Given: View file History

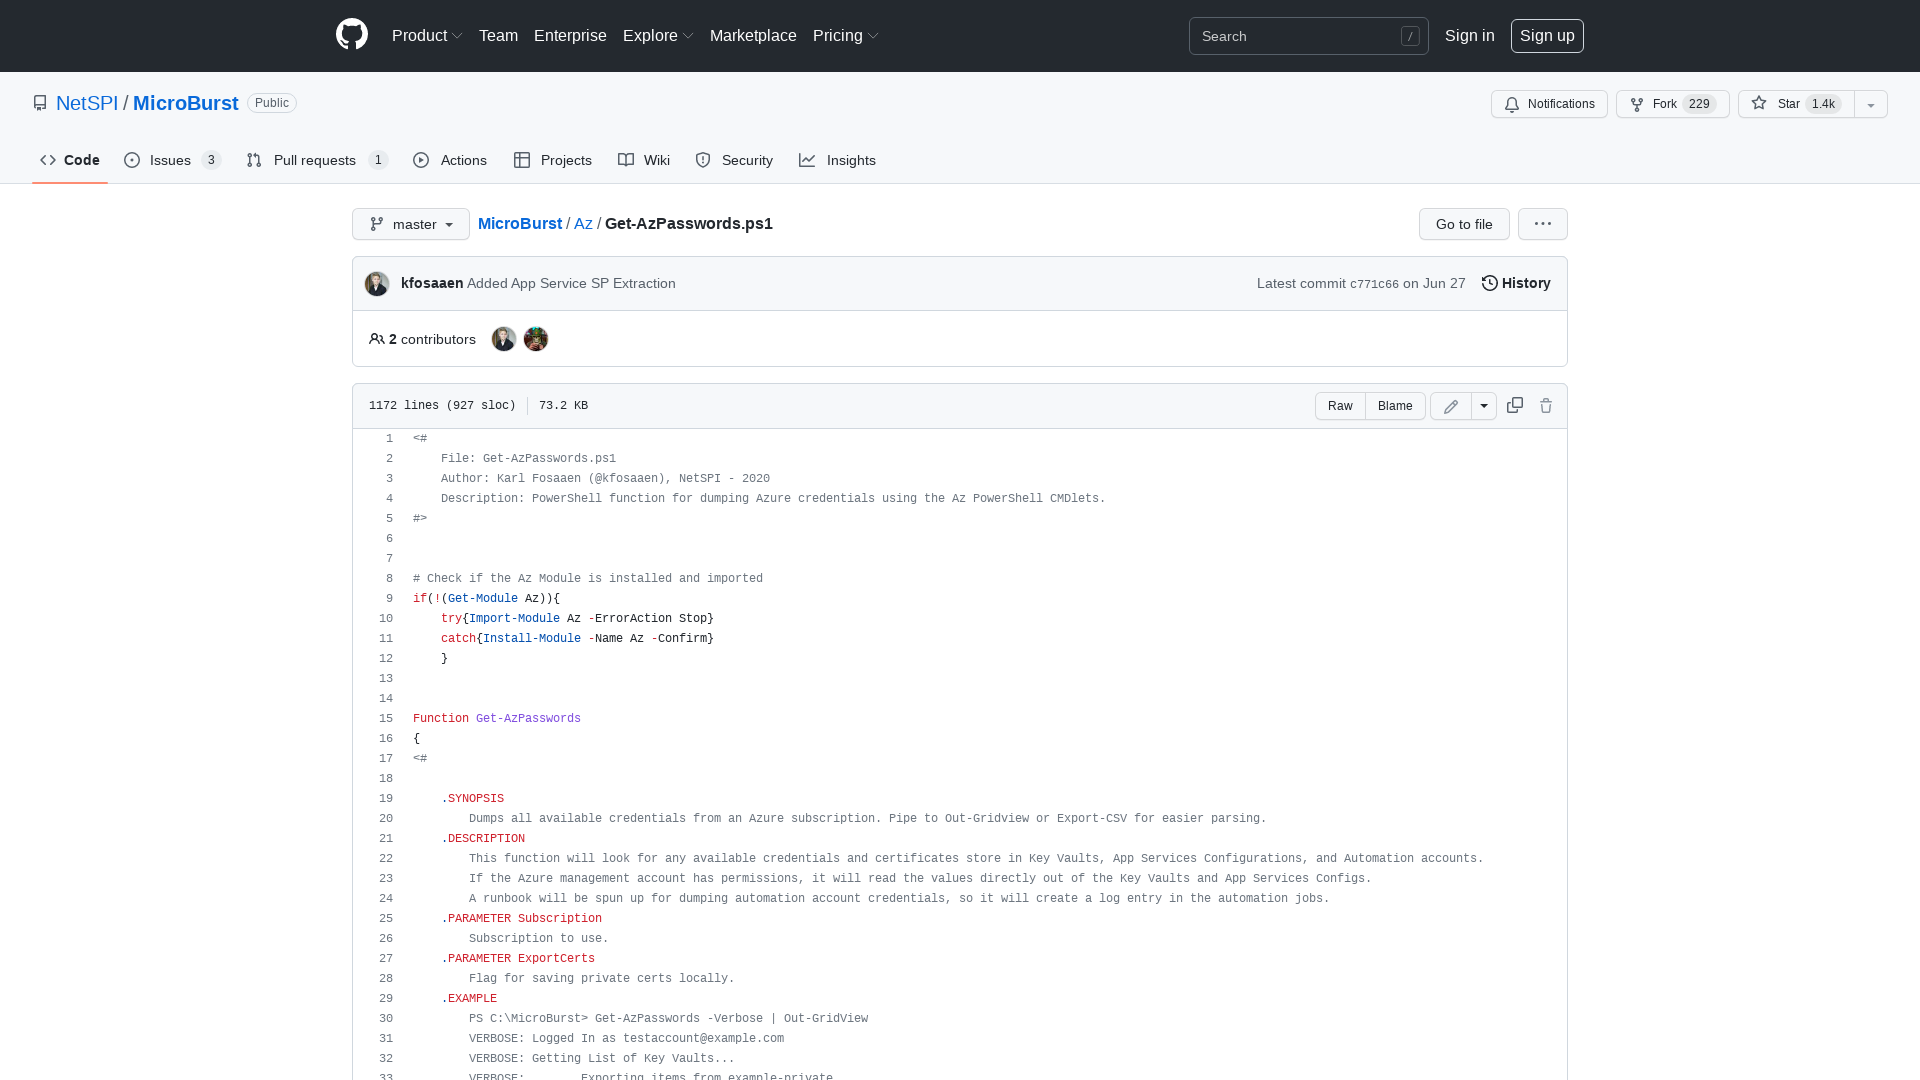Looking at the screenshot, I should point(1516,283).
